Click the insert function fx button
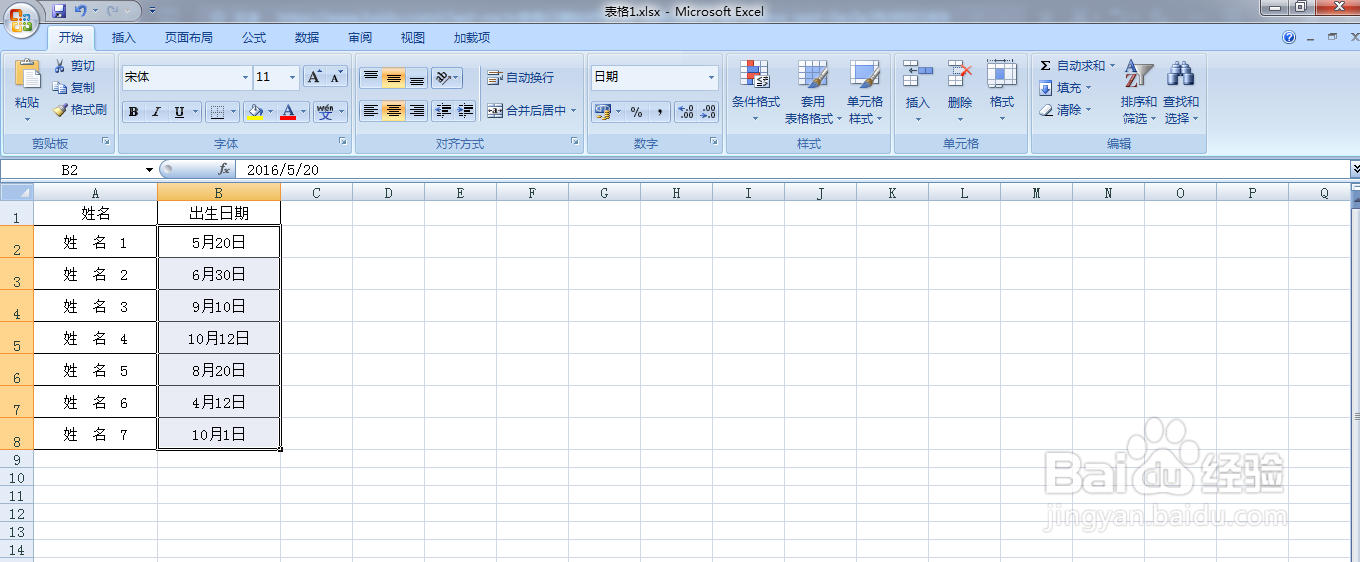This screenshot has height=562, width=1360. (x=224, y=170)
